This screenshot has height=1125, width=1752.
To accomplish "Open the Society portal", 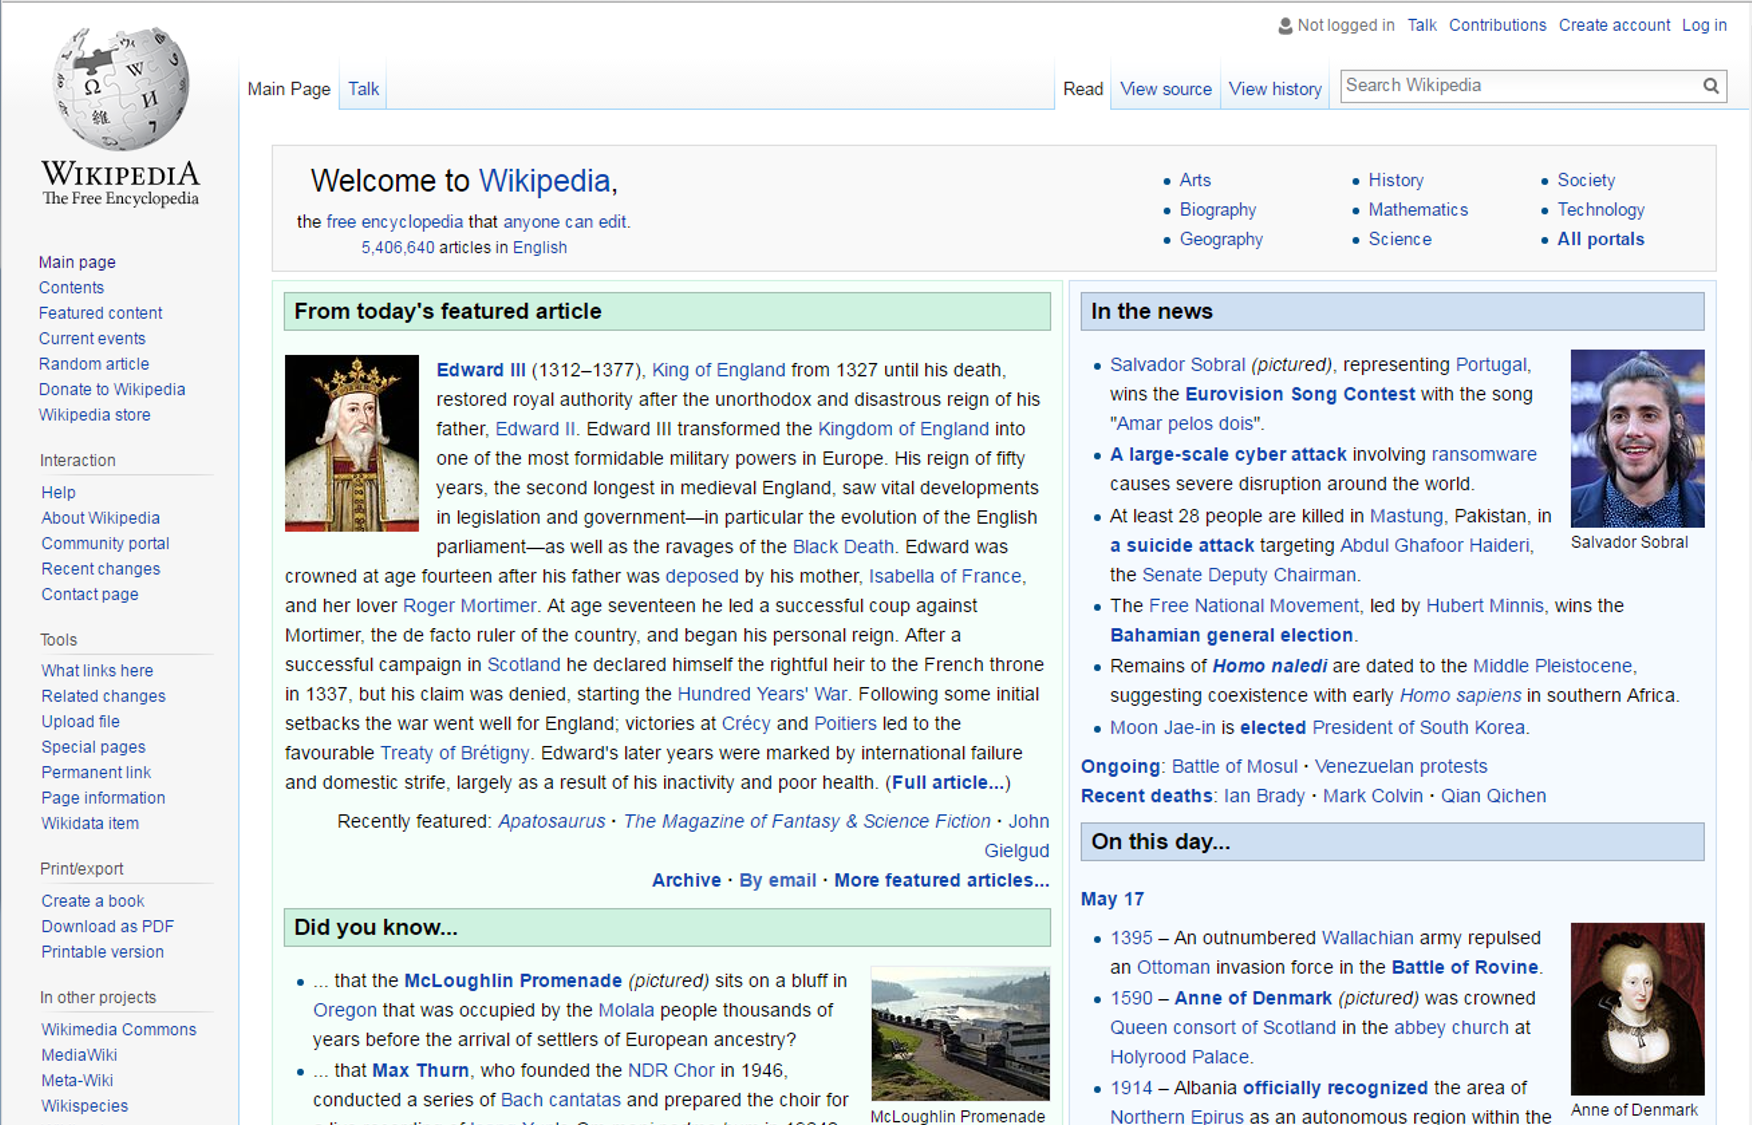I will click(x=1586, y=181).
